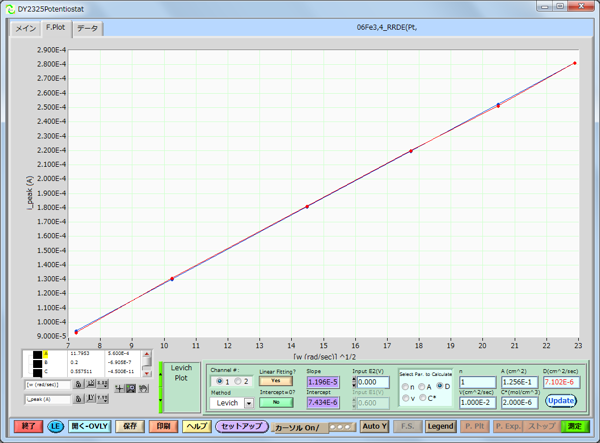Toggle Intercept=0 No button
600x443 pixels.
(276, 402)
